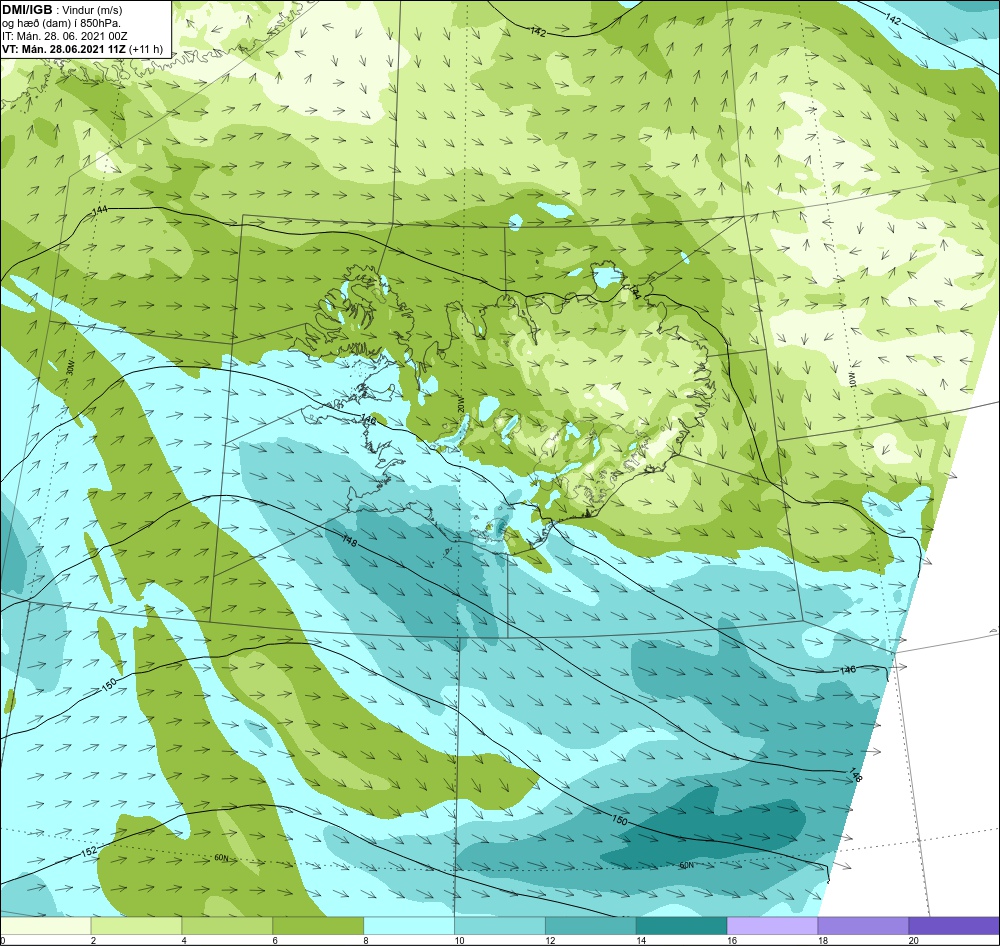Select the 144 contour label on the left side
Screen dimensions: 1000x946
click(99, 211)
